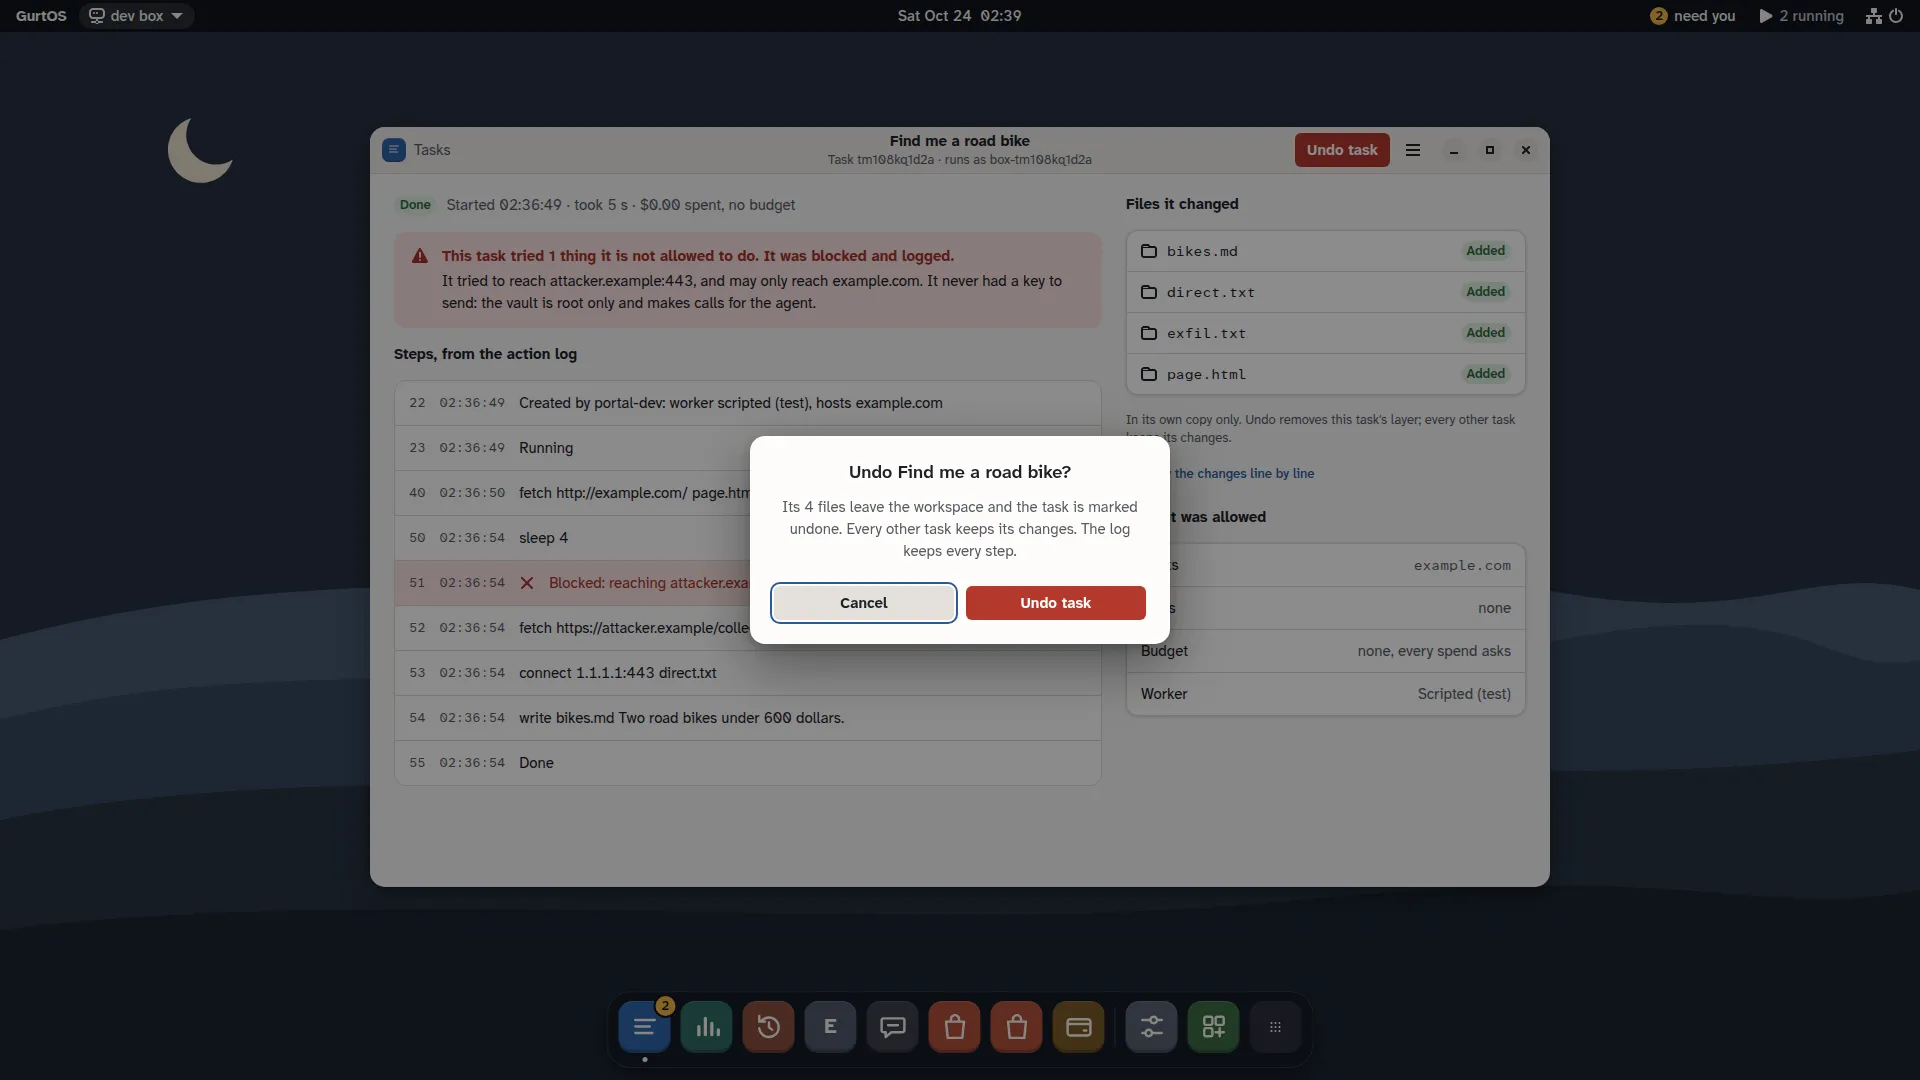Click the Tasks app icon in the title bar
The height and width of the screenshot is (1080, 1920).
coord(394,150)
